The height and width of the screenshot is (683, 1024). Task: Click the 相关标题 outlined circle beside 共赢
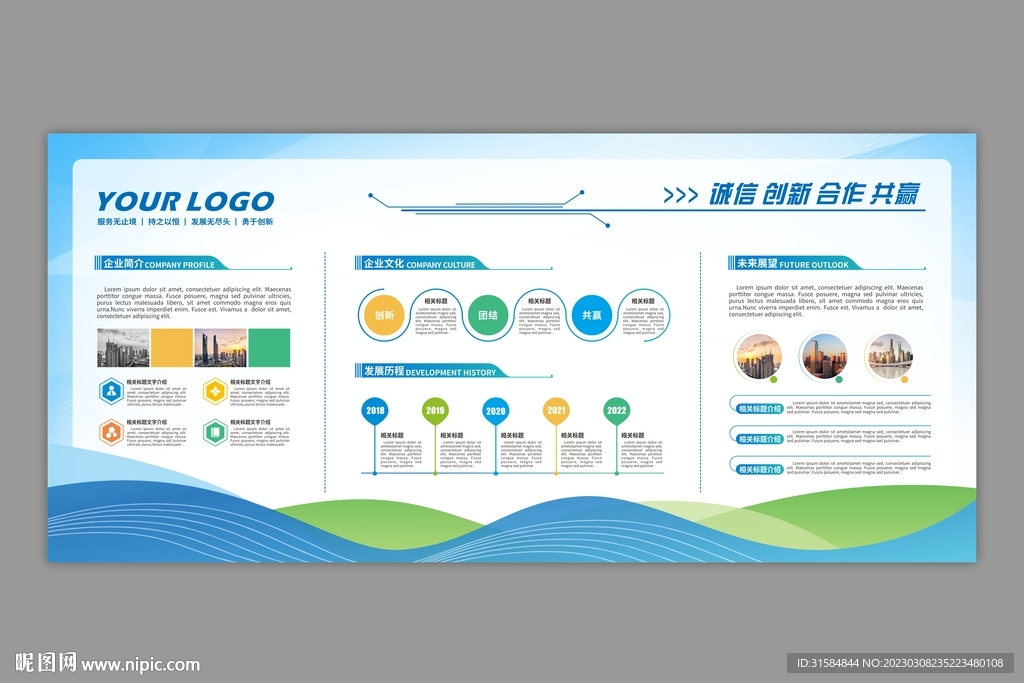click(643, 315)
